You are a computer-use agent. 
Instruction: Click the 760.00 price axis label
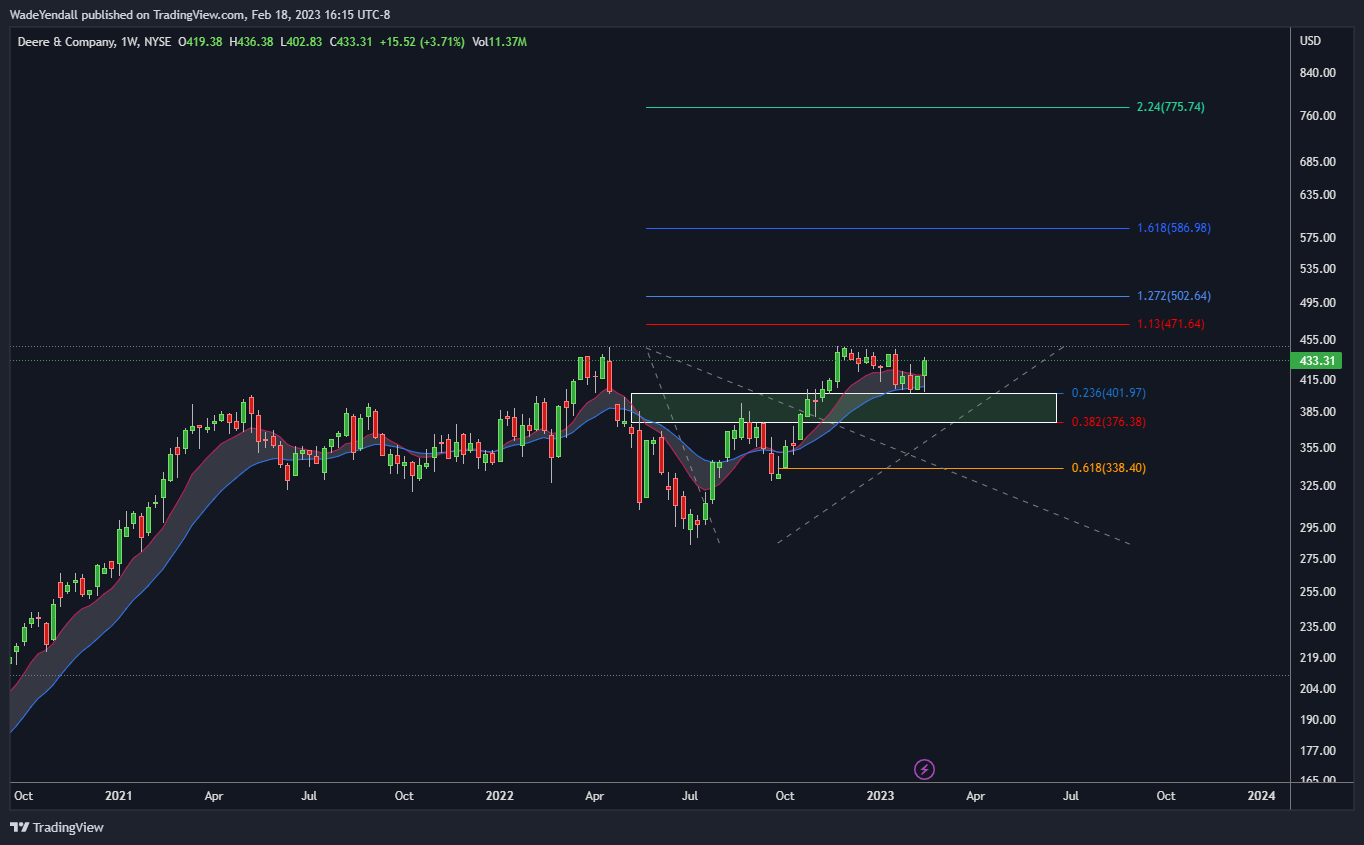coord(1317,116)
